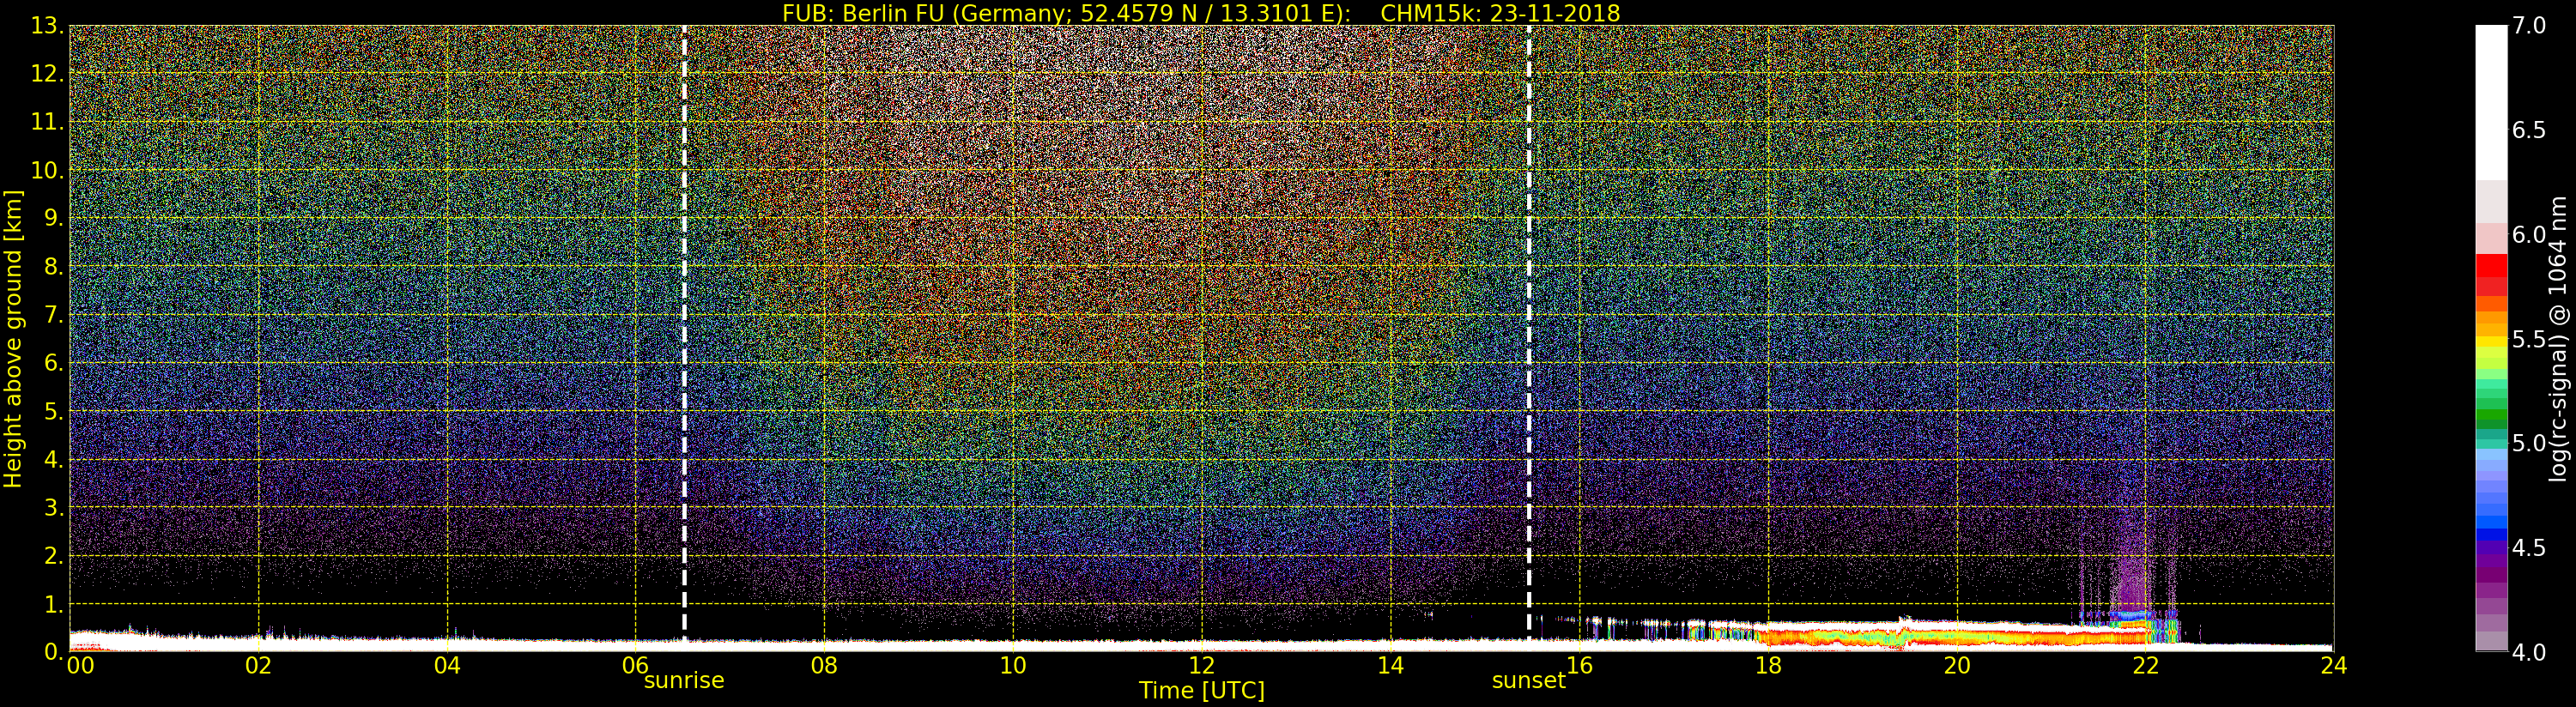Click the "log(rc-signal) @ 1064 nm" colorbar label
This screenshot has height=707, width=2576.
[2560, 338]
